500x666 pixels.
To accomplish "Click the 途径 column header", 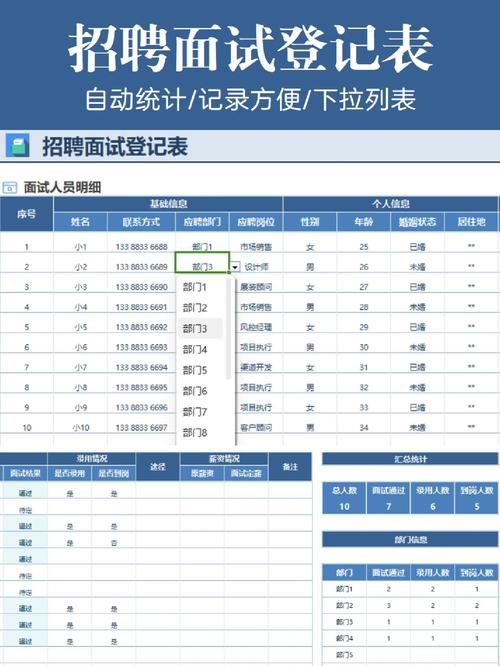I will [x=158, y=467].
